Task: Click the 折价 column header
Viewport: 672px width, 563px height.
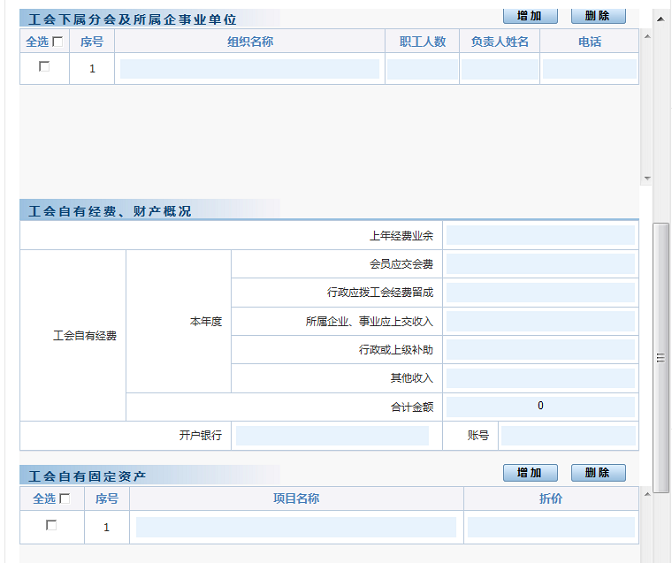Action: (551, 498)
